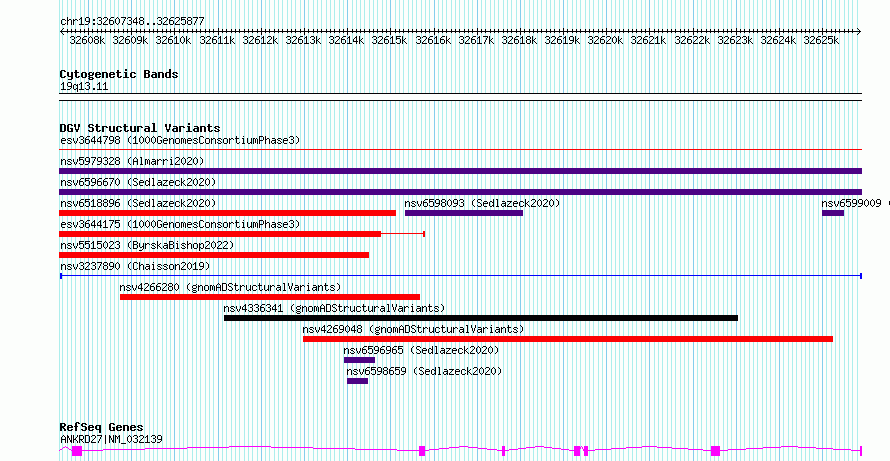Screen dimensions: 890x461
Task: Click the nsv3237890 (Chaisson2019) label
Action: point(135,266)
